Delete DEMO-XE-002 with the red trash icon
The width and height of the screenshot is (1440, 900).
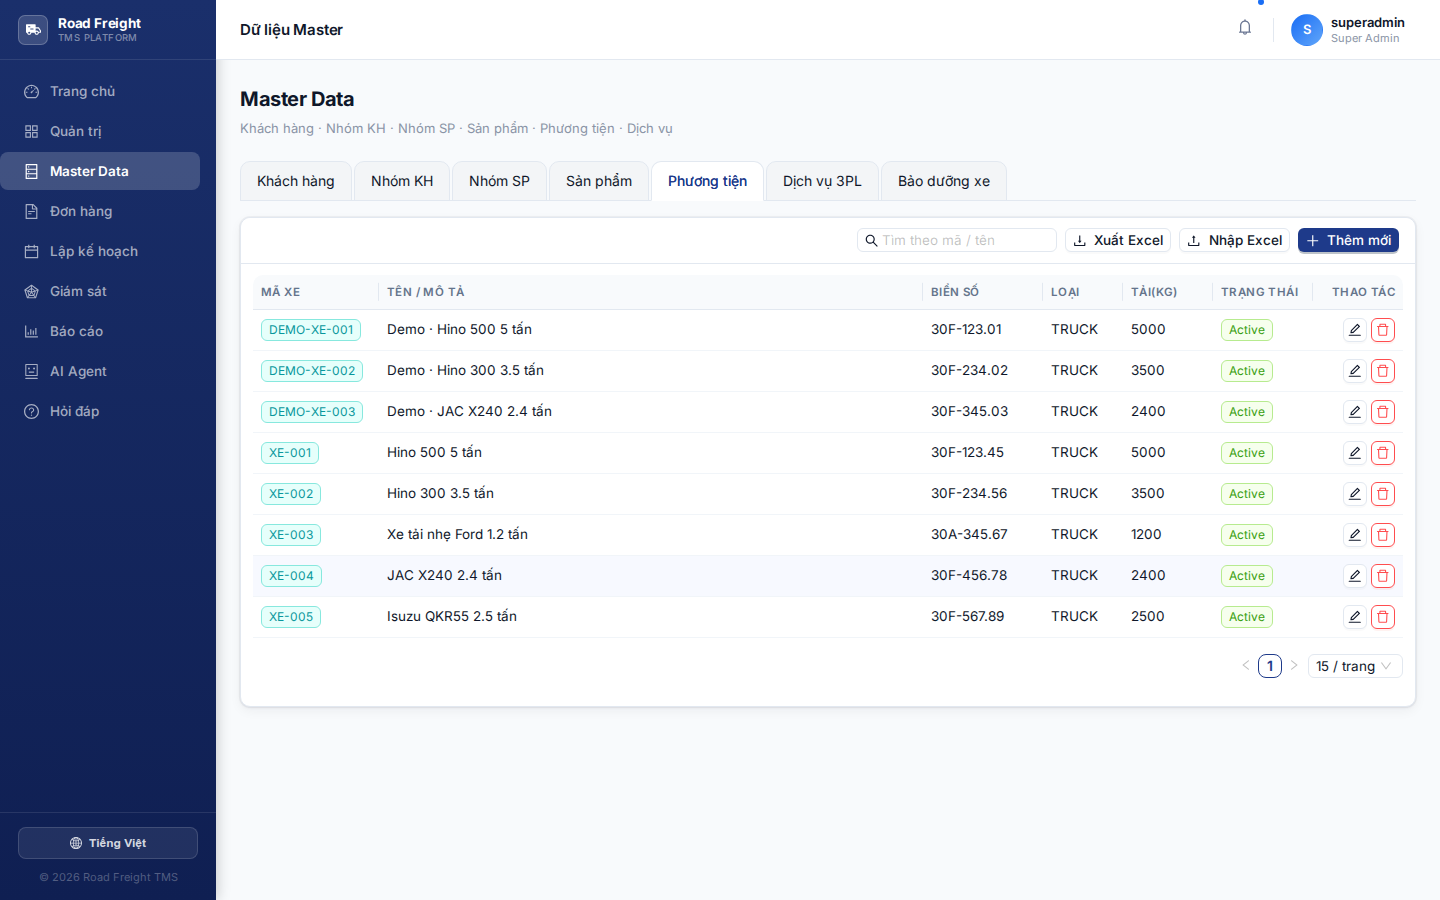click(1383, 371)
